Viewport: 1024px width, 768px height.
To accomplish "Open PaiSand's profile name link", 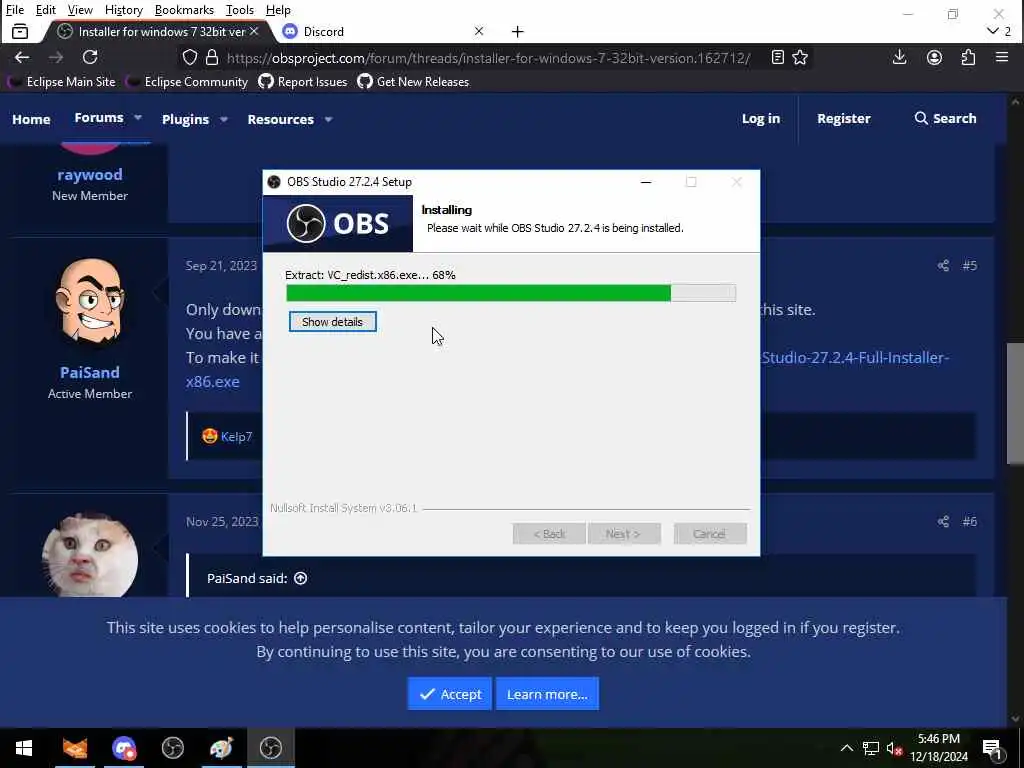I will point(89,372).
